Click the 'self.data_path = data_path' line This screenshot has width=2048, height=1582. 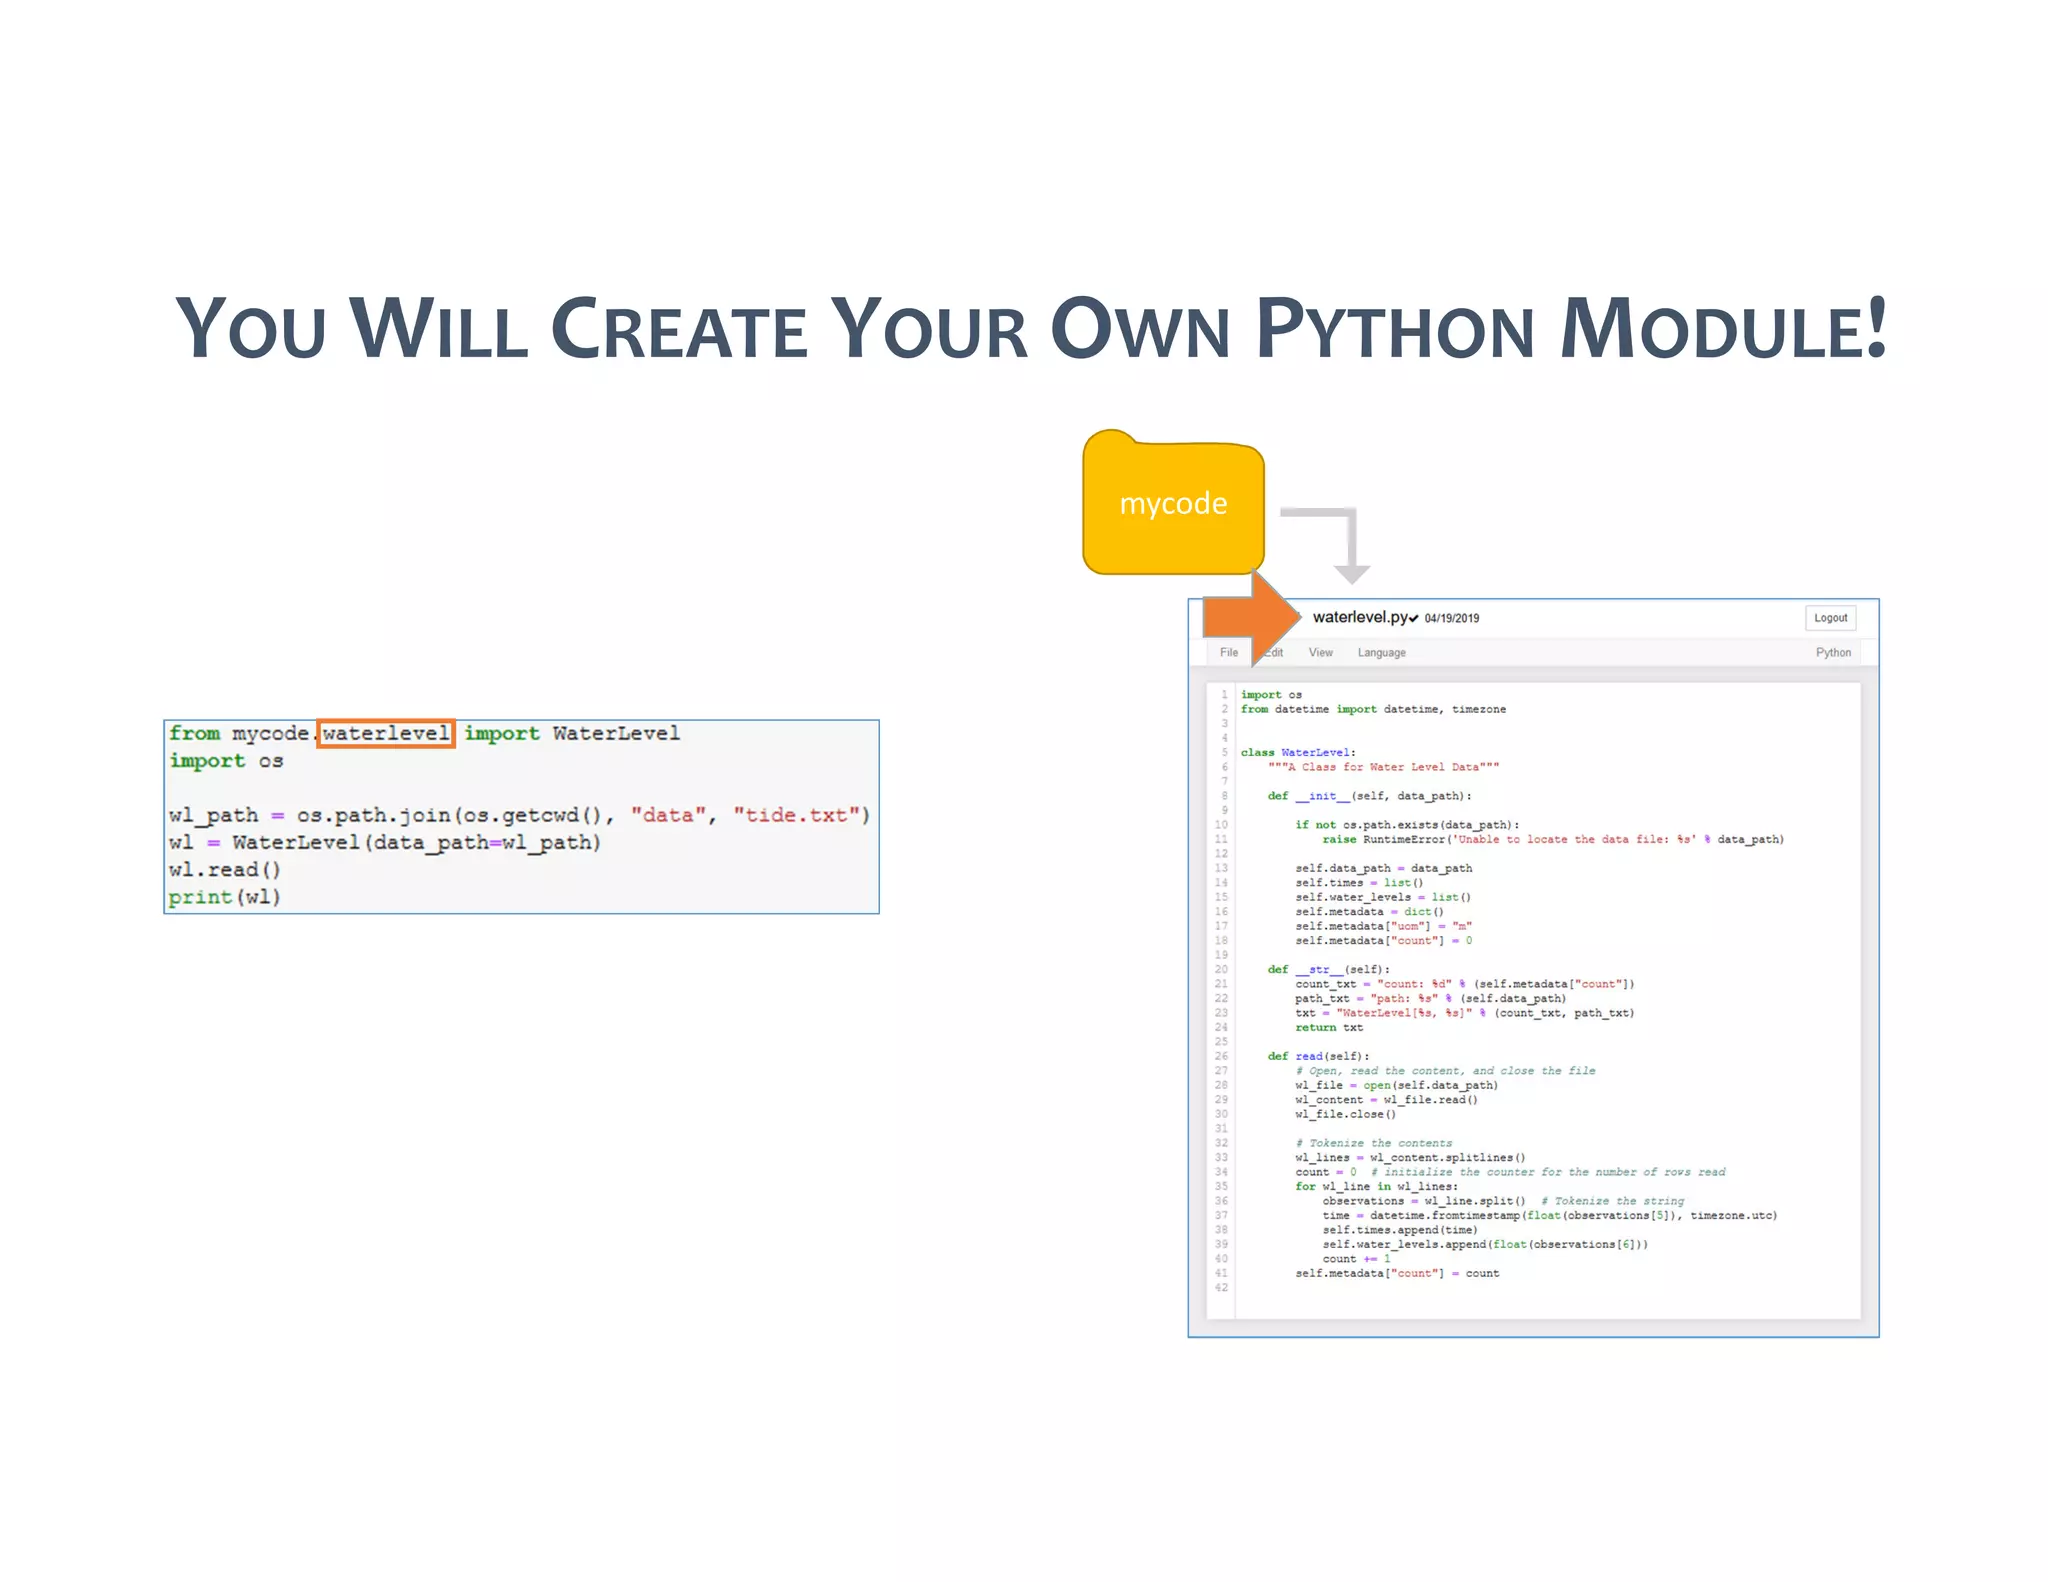tap(1383, 868)
